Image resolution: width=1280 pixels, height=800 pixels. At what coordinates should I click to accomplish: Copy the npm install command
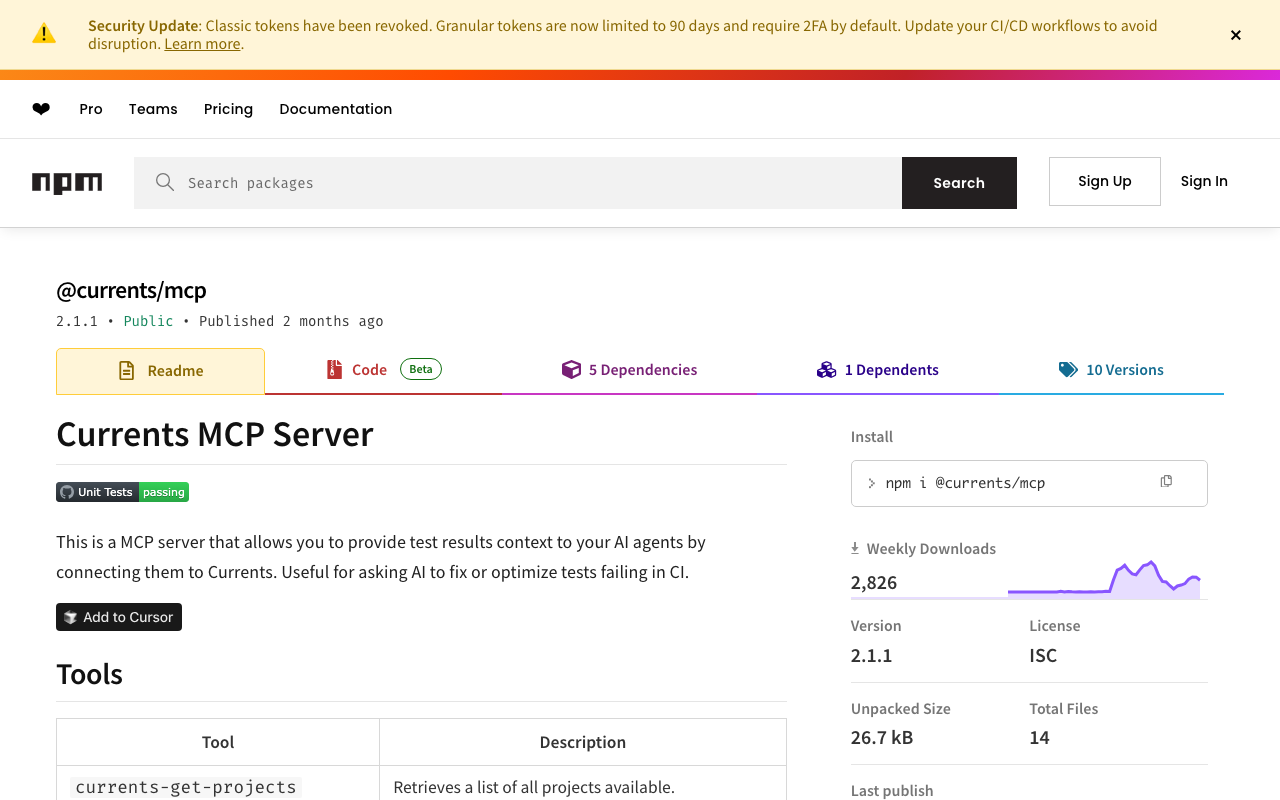coord(1166,482)
